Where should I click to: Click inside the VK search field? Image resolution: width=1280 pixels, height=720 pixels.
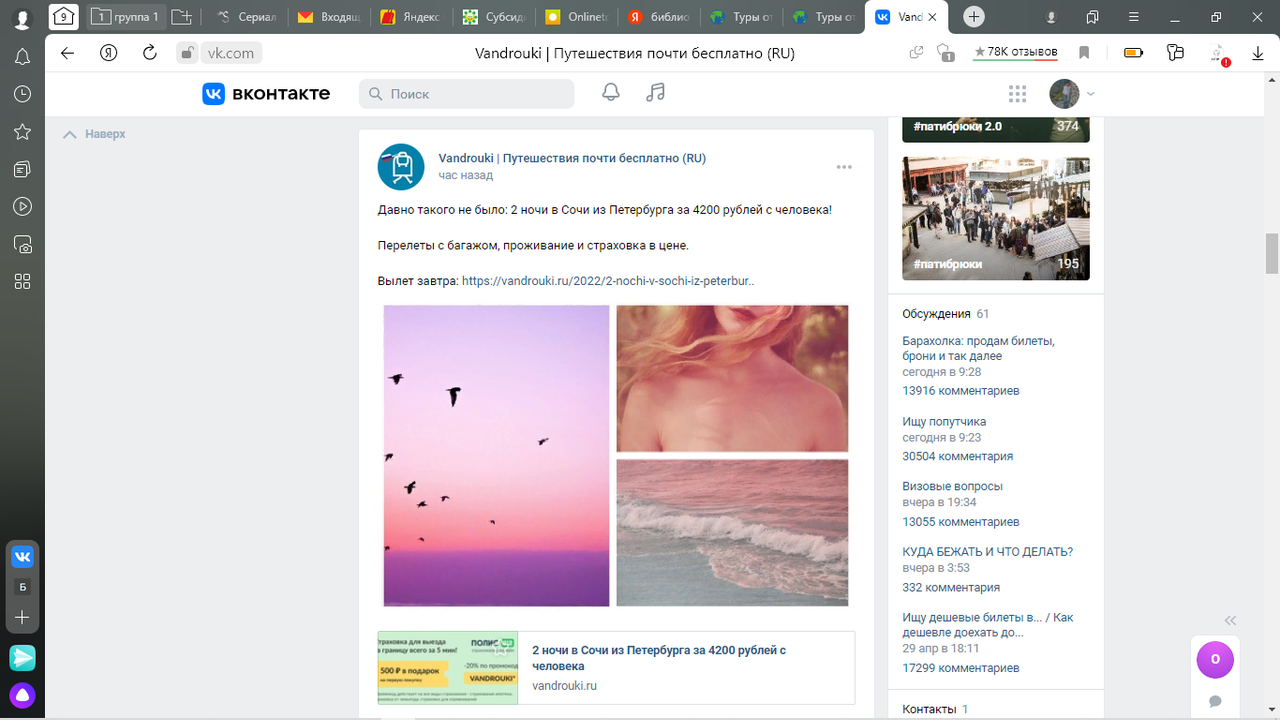pos(466,94)
